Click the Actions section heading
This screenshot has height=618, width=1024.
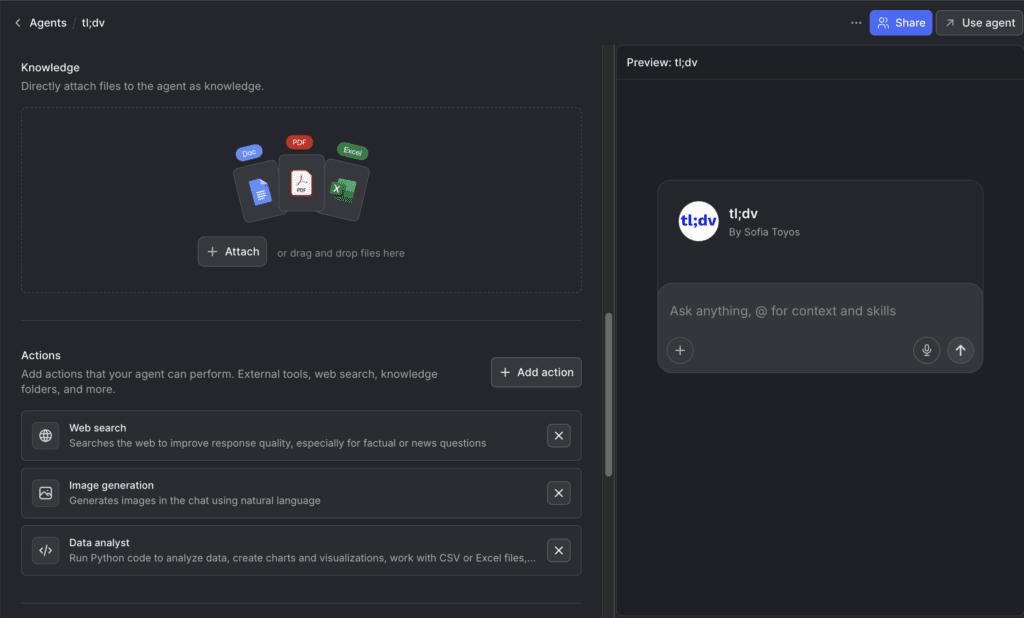pyautogui.click(x=40, y=355)
